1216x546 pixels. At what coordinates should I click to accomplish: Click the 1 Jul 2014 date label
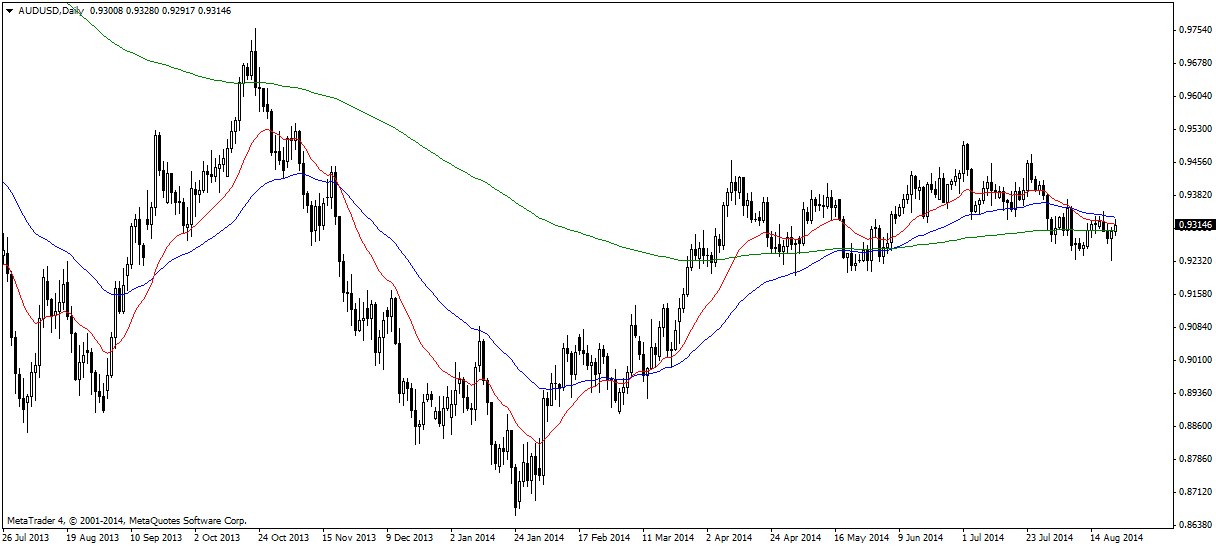tap(984, 537)
